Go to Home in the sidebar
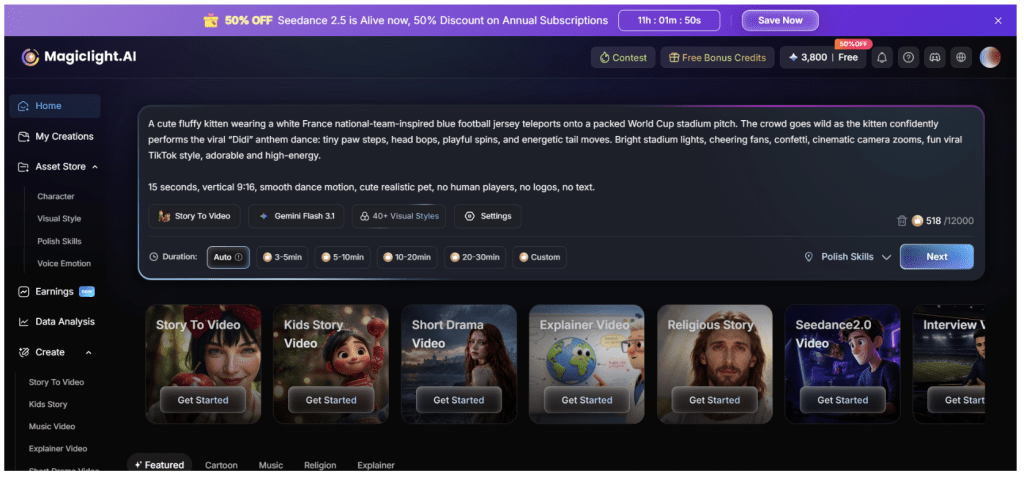The image size is (1024, 480). pyautogui.click(x=55, y=106)
